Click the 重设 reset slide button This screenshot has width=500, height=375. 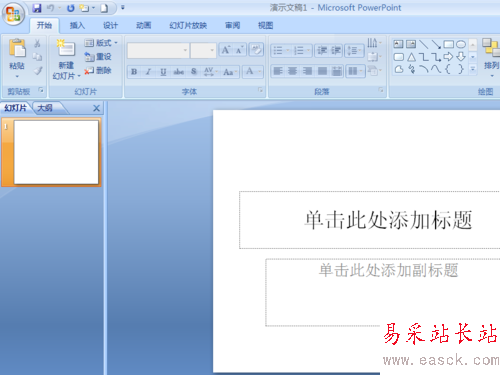click(98, 57)
